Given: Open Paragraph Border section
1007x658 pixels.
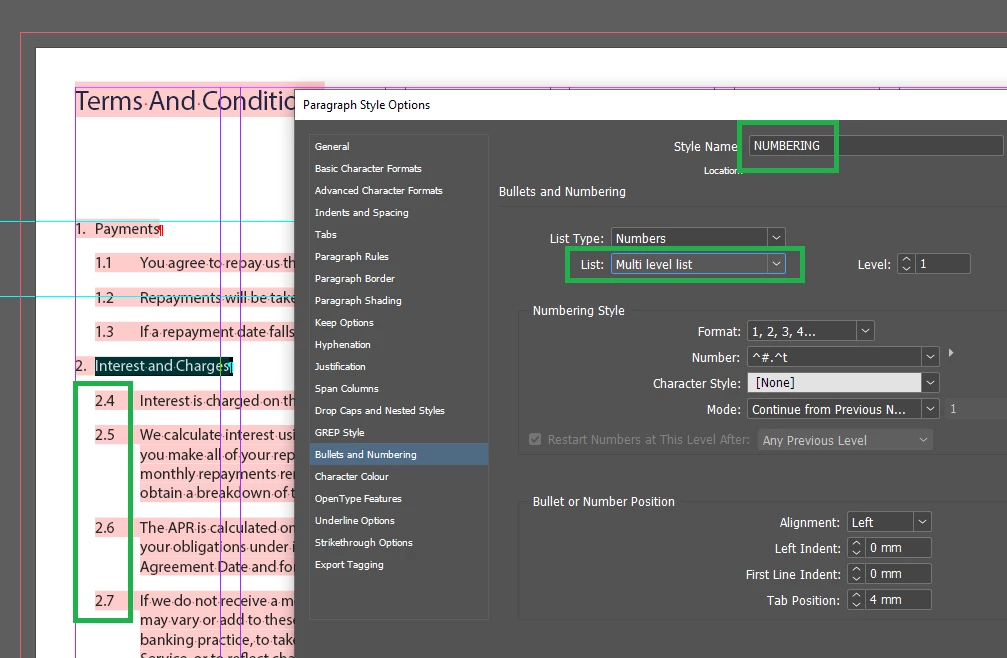Looking at the screenshot, I should click(x=355, y=279).
